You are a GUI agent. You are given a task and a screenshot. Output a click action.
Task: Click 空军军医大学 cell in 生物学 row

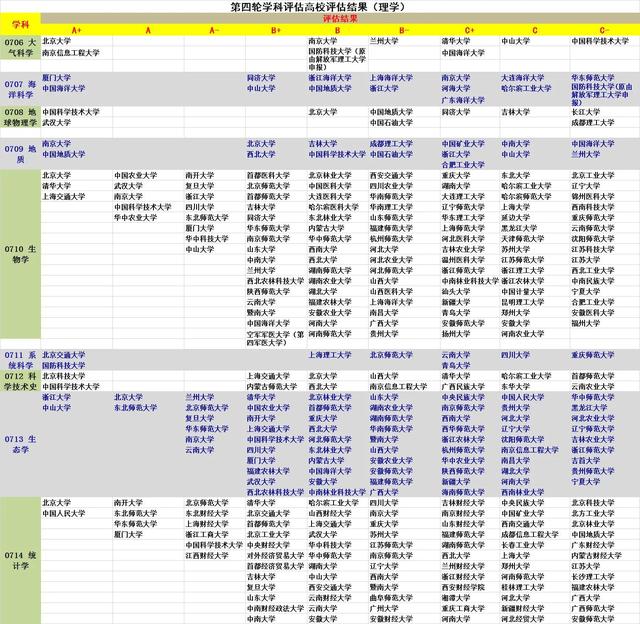[x=275, y=337]
